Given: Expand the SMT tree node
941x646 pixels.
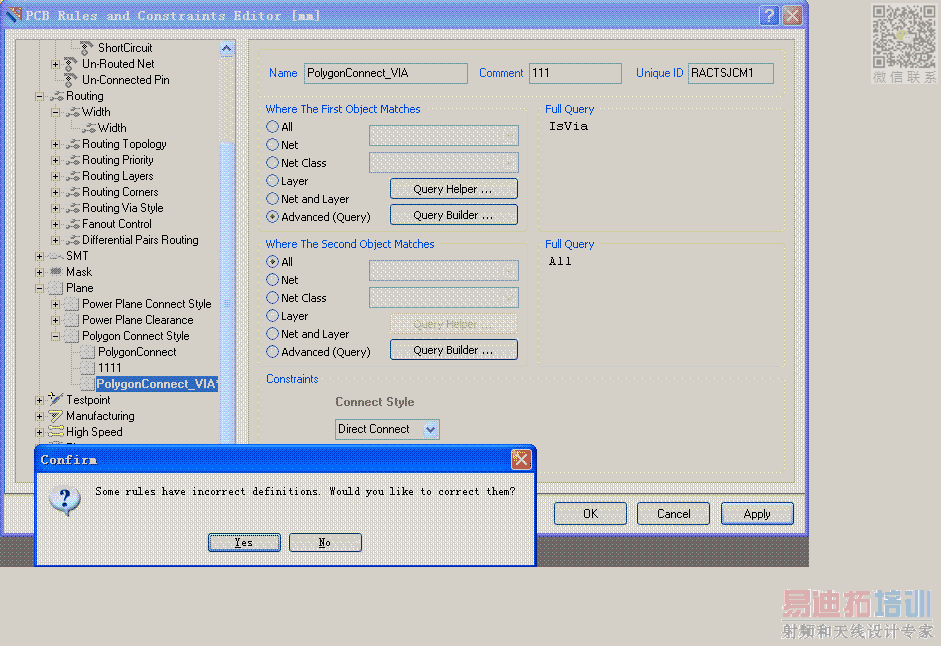Looking at the screenshot, I should point(40,256).
